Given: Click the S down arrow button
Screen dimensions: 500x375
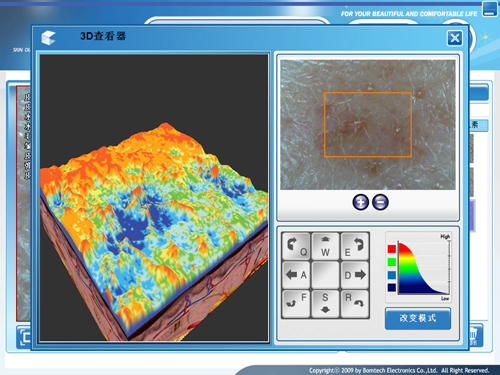Looking at the screenshot, I should point(325,304).
